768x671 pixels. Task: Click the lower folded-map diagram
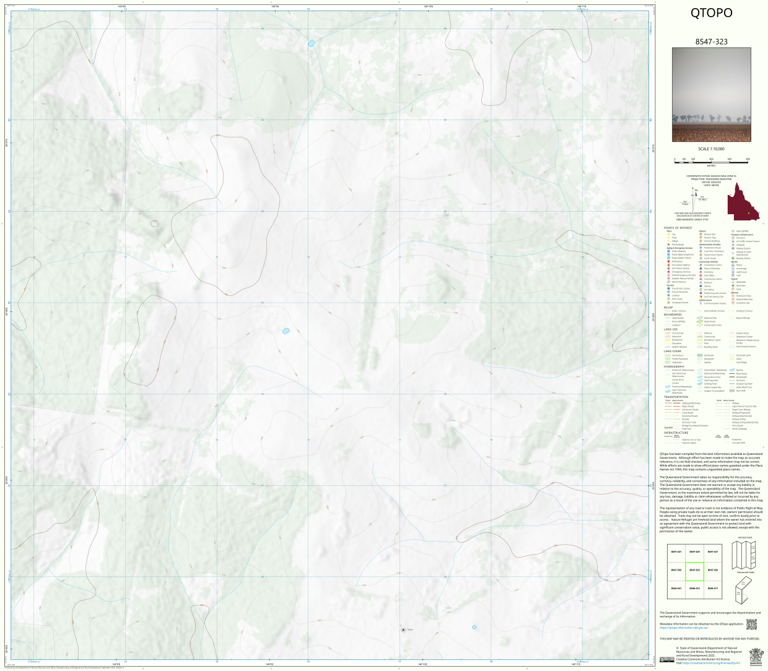pyautogui.click(x=744, y=589)
